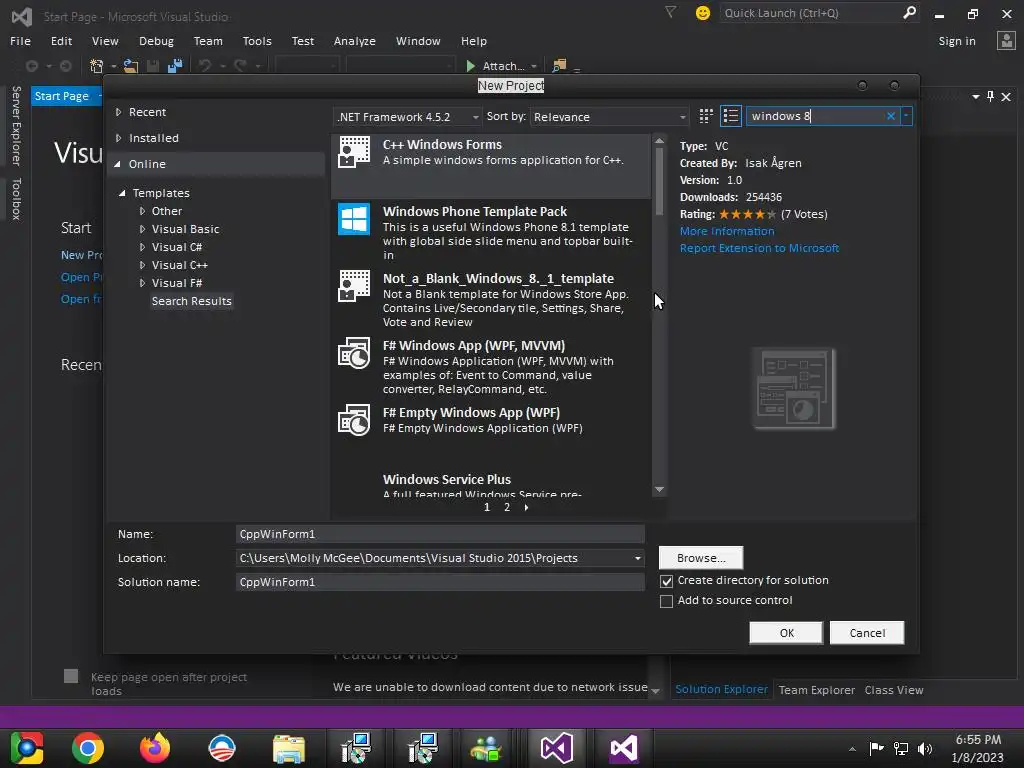
Task: Click the feedback smiley face icon
Action: (703, 13)
